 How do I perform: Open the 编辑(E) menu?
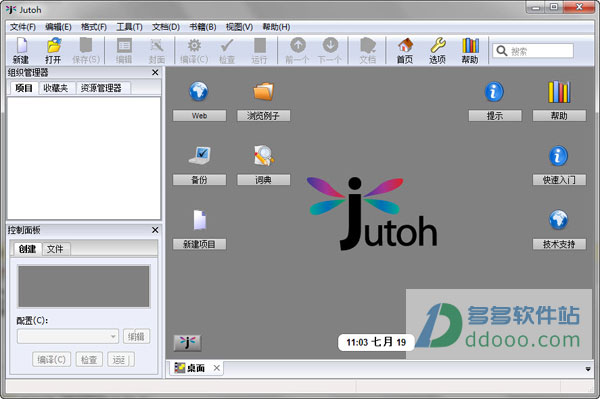pos(58,27)
